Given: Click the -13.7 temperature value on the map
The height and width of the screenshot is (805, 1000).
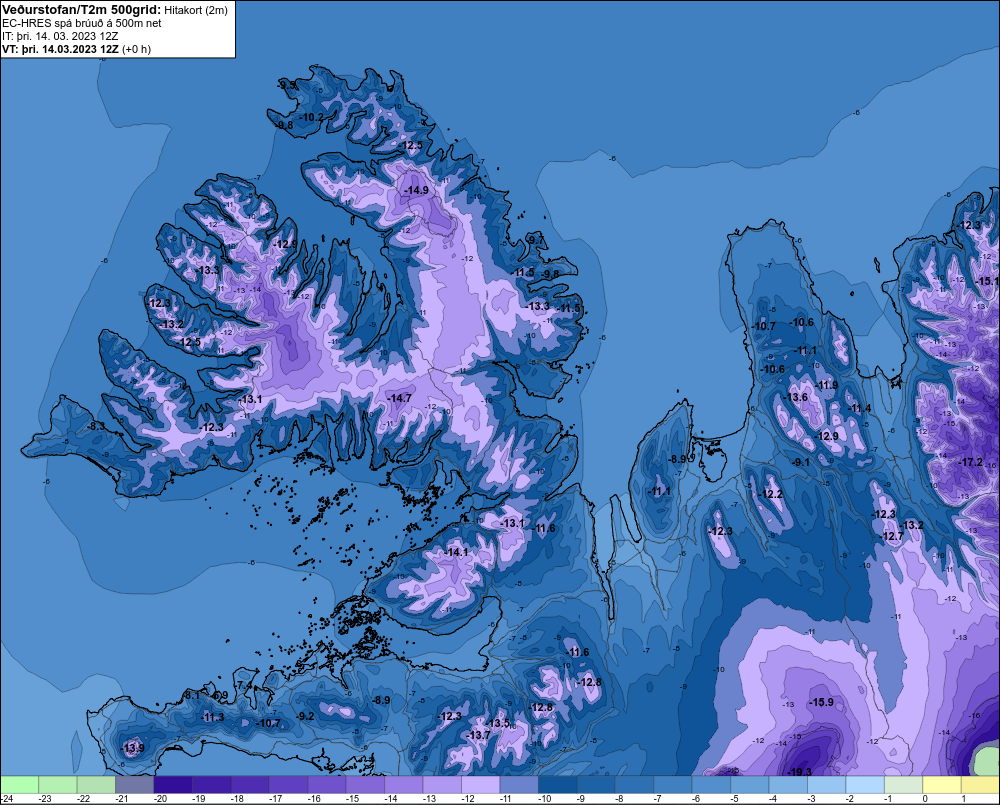Looking at the screenshot, I should tap(478, 735).
